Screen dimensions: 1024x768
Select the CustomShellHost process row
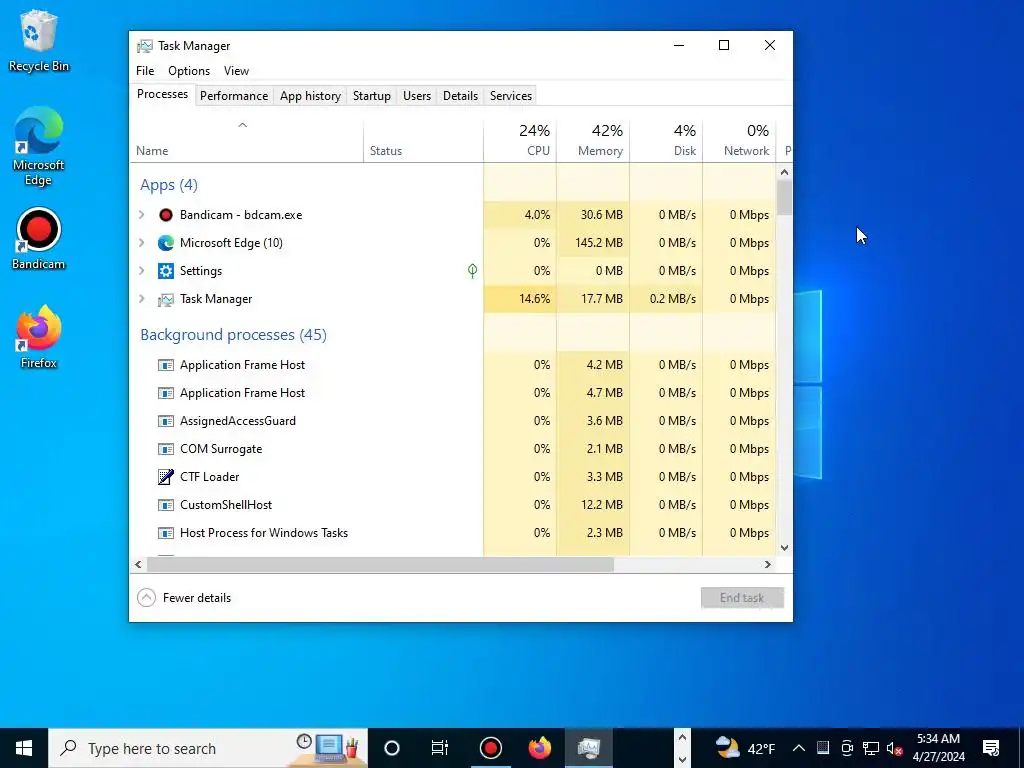[x=453, y=505]
